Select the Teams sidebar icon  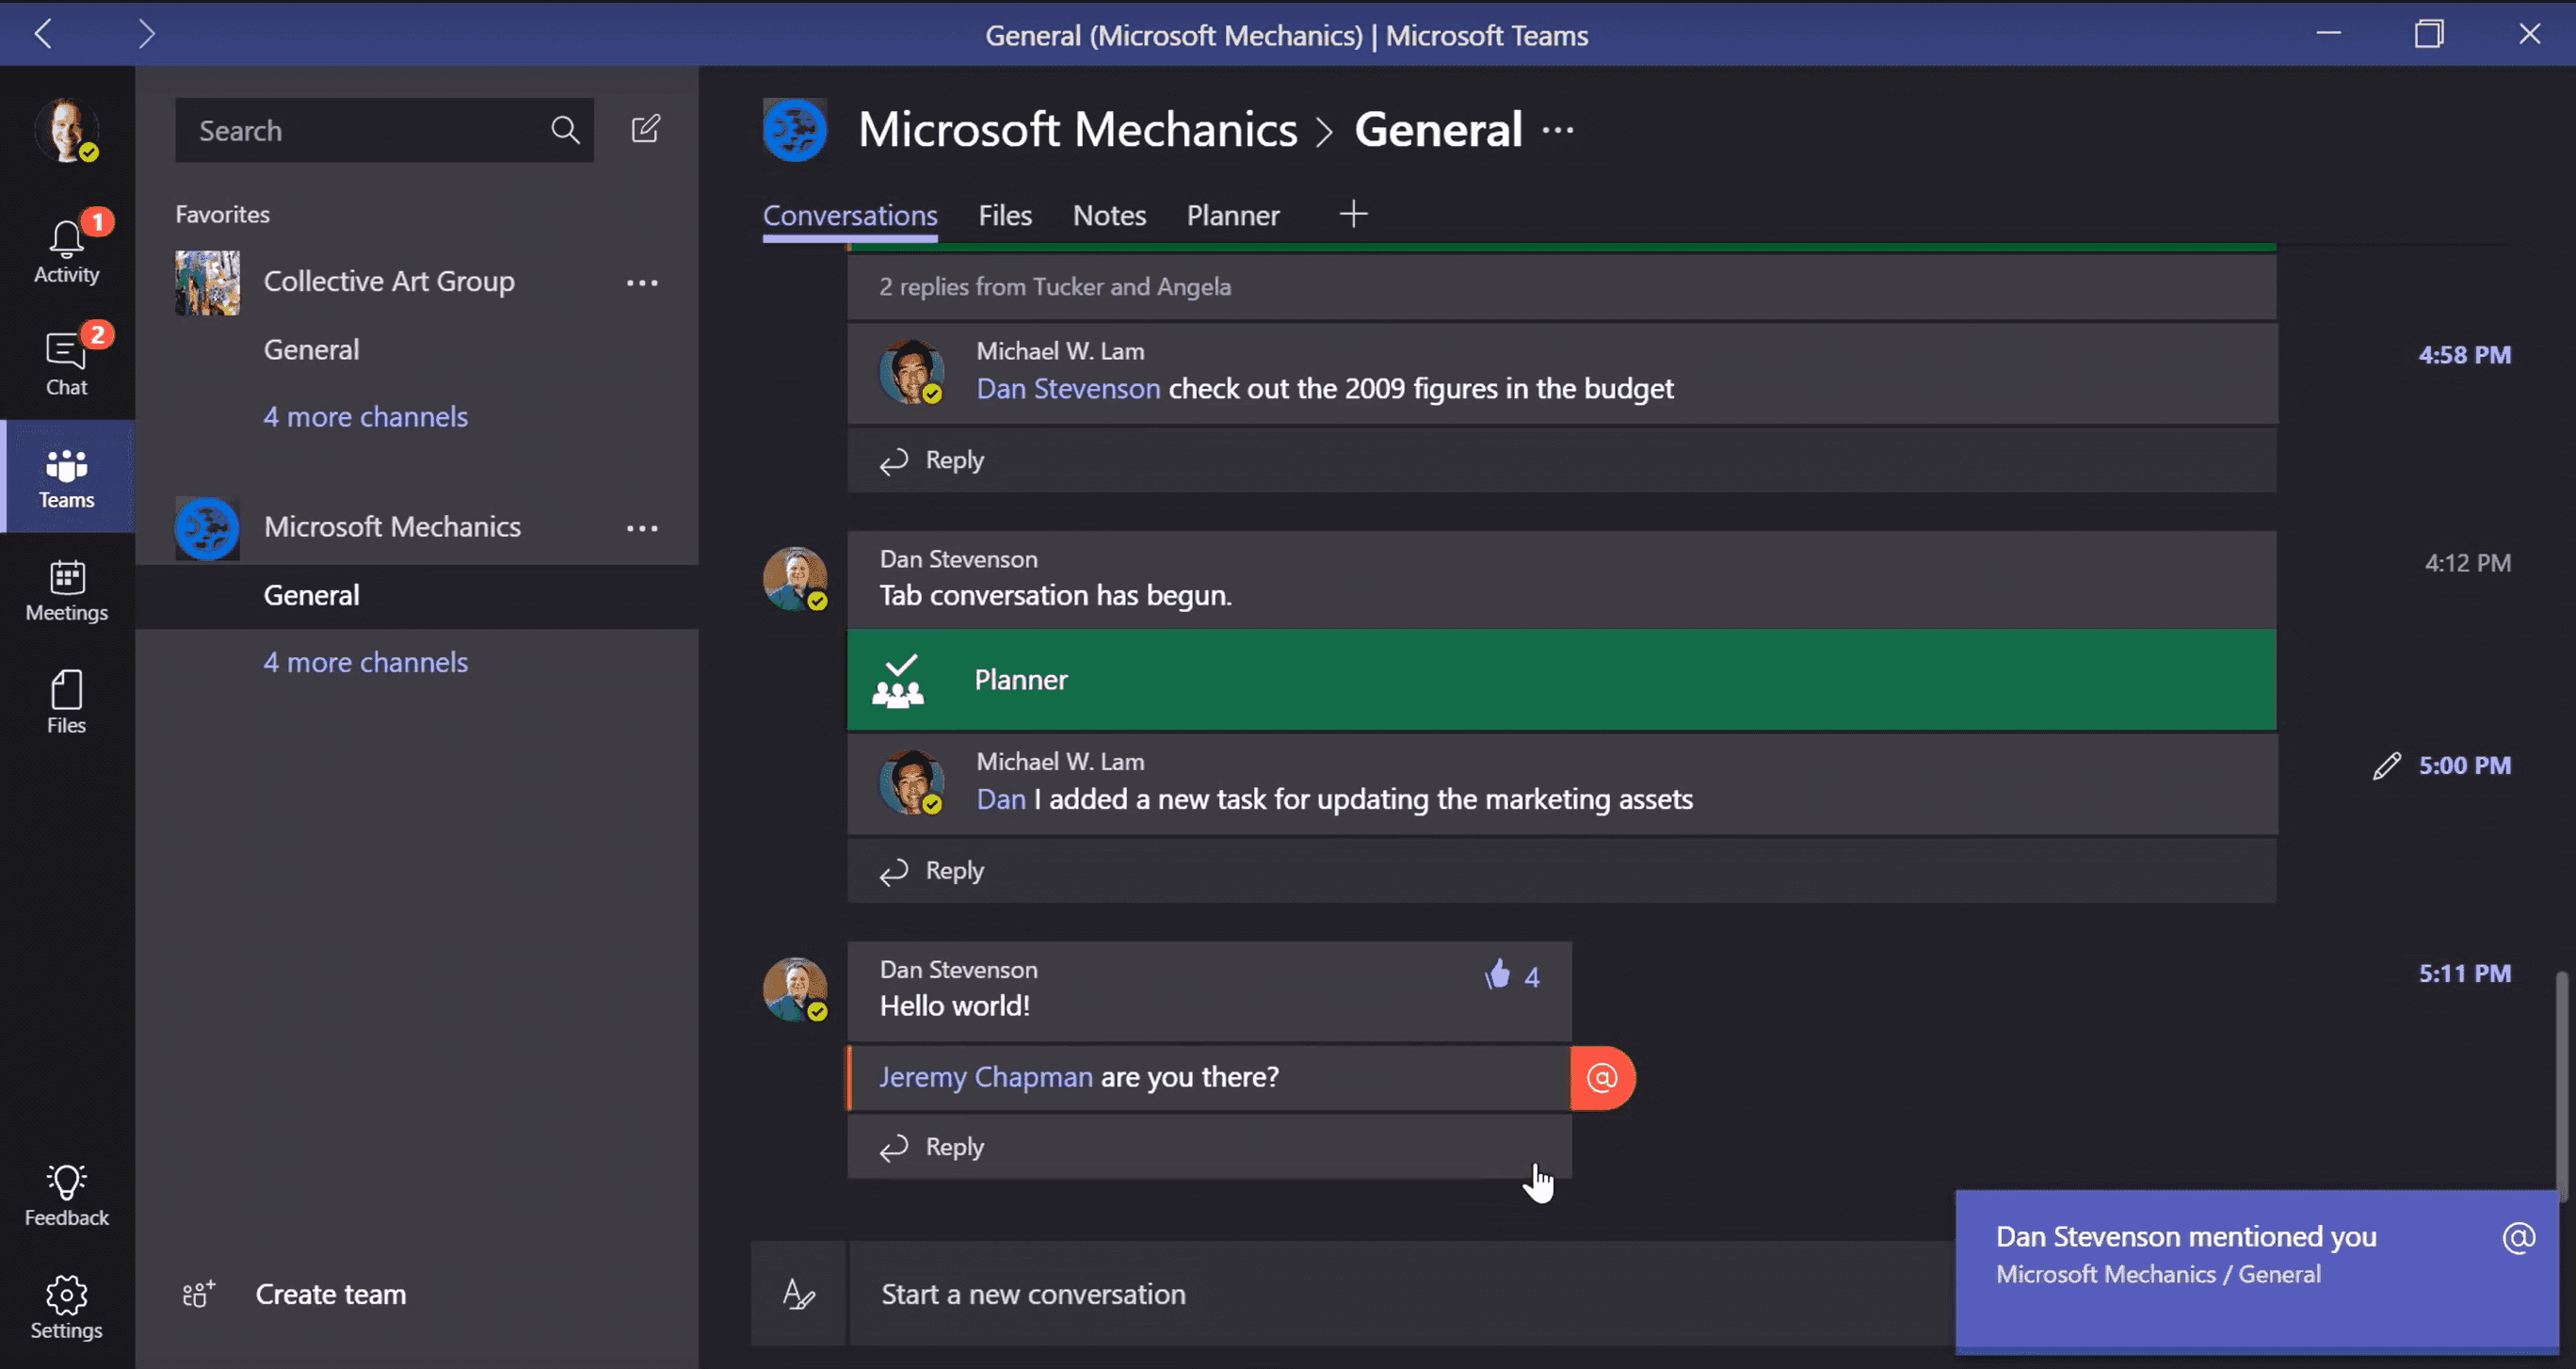tap(67, 477)
